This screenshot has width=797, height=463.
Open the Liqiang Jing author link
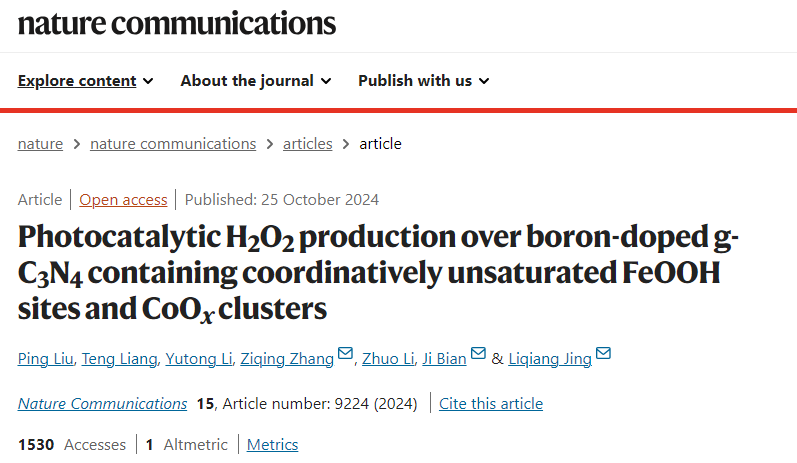pos(550,359)
